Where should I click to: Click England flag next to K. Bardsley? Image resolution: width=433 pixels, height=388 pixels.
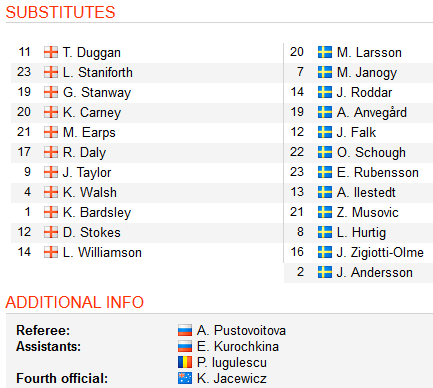tap(51, 212)
